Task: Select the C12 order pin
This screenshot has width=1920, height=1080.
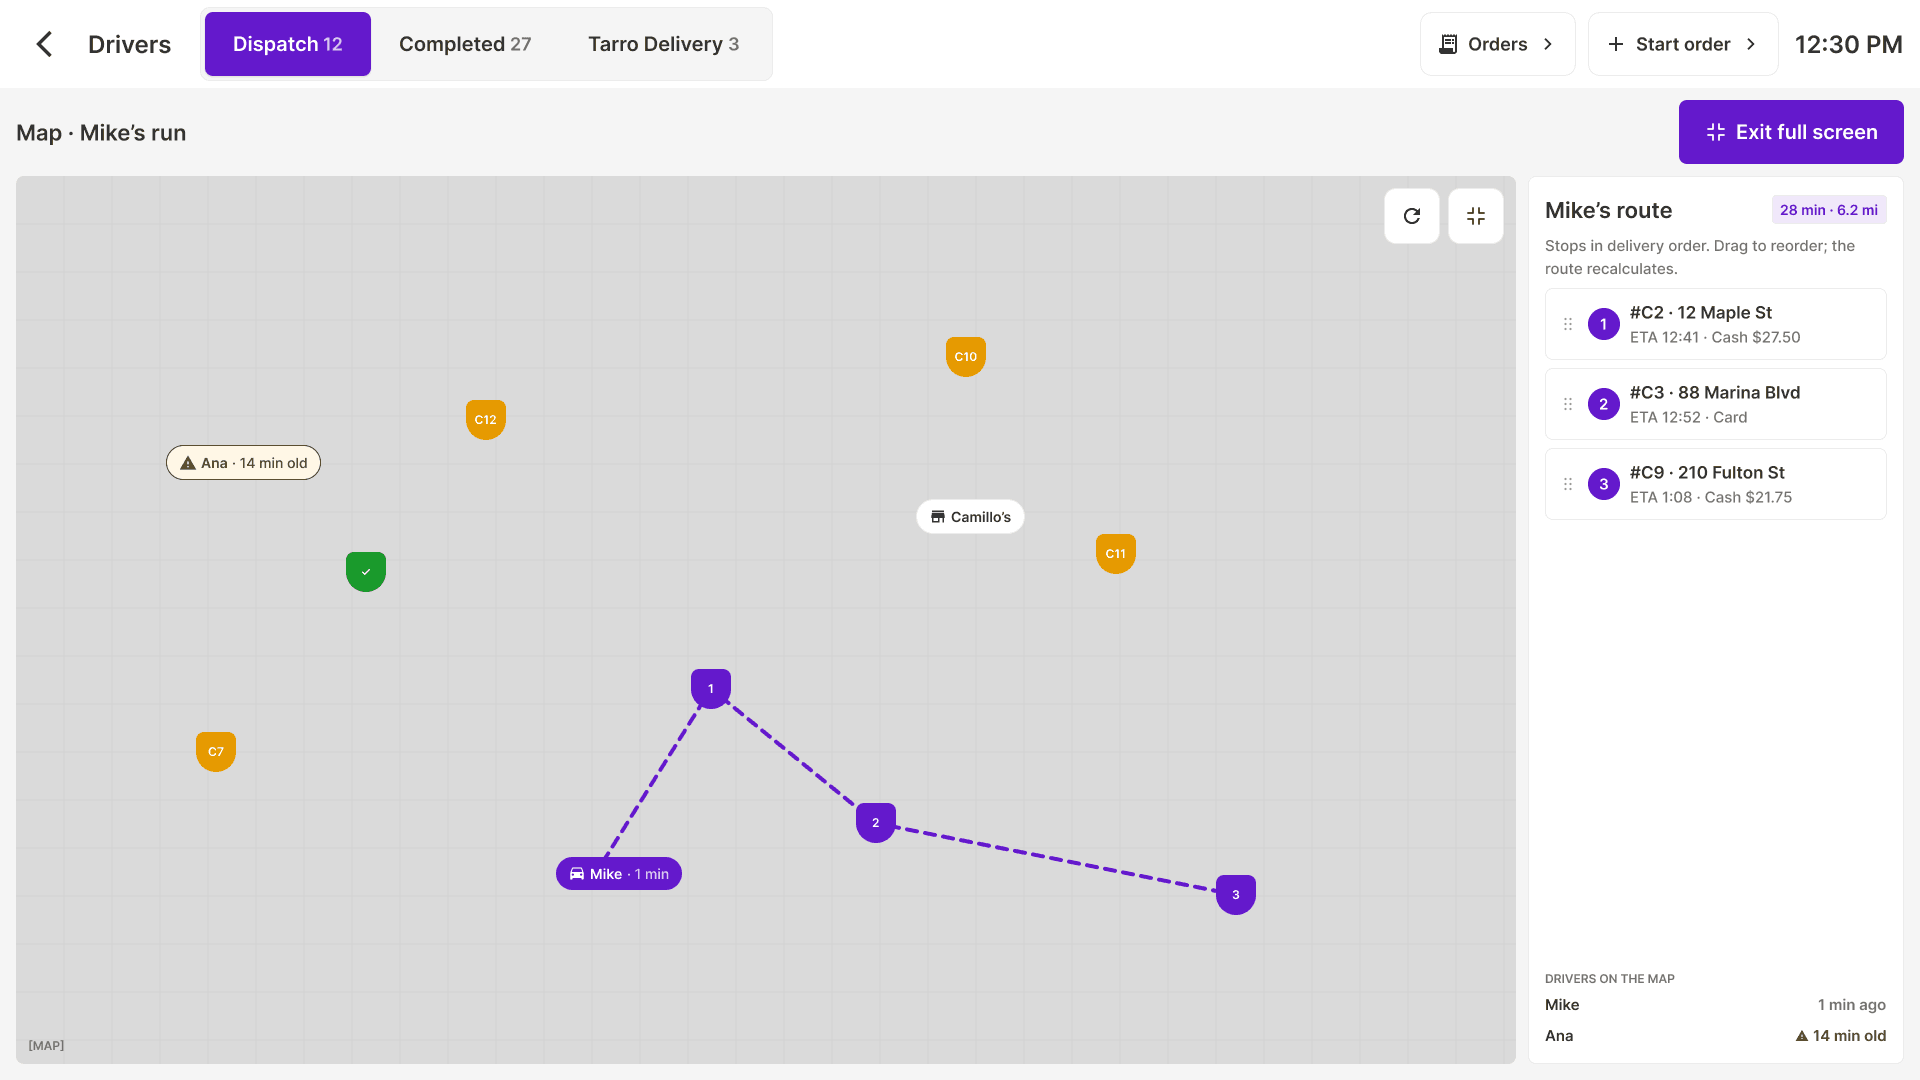Action: [486, 420]
